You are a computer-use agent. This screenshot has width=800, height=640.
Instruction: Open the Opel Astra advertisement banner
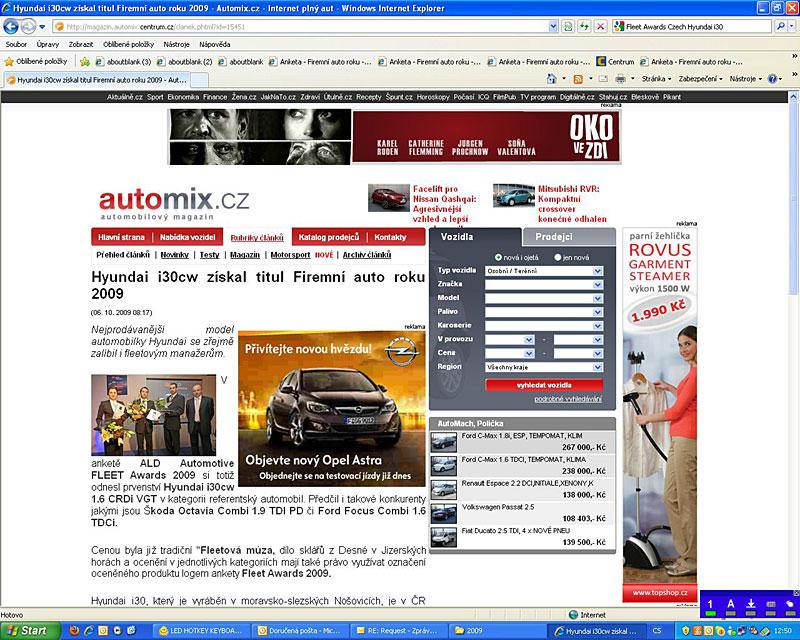(x=332, y=408)
